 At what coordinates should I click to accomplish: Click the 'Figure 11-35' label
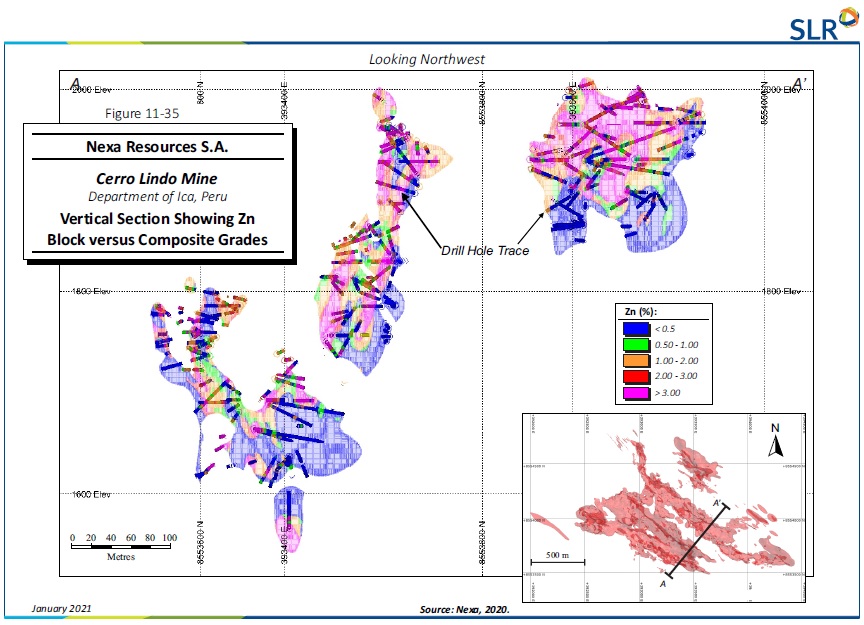click(x=142, y=114)
